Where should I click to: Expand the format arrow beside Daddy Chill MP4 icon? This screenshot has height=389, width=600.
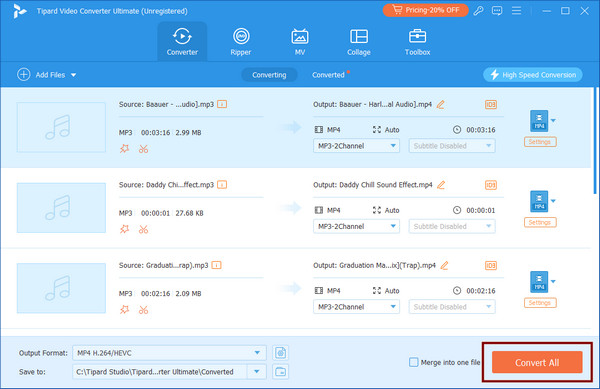pos(553,201)
